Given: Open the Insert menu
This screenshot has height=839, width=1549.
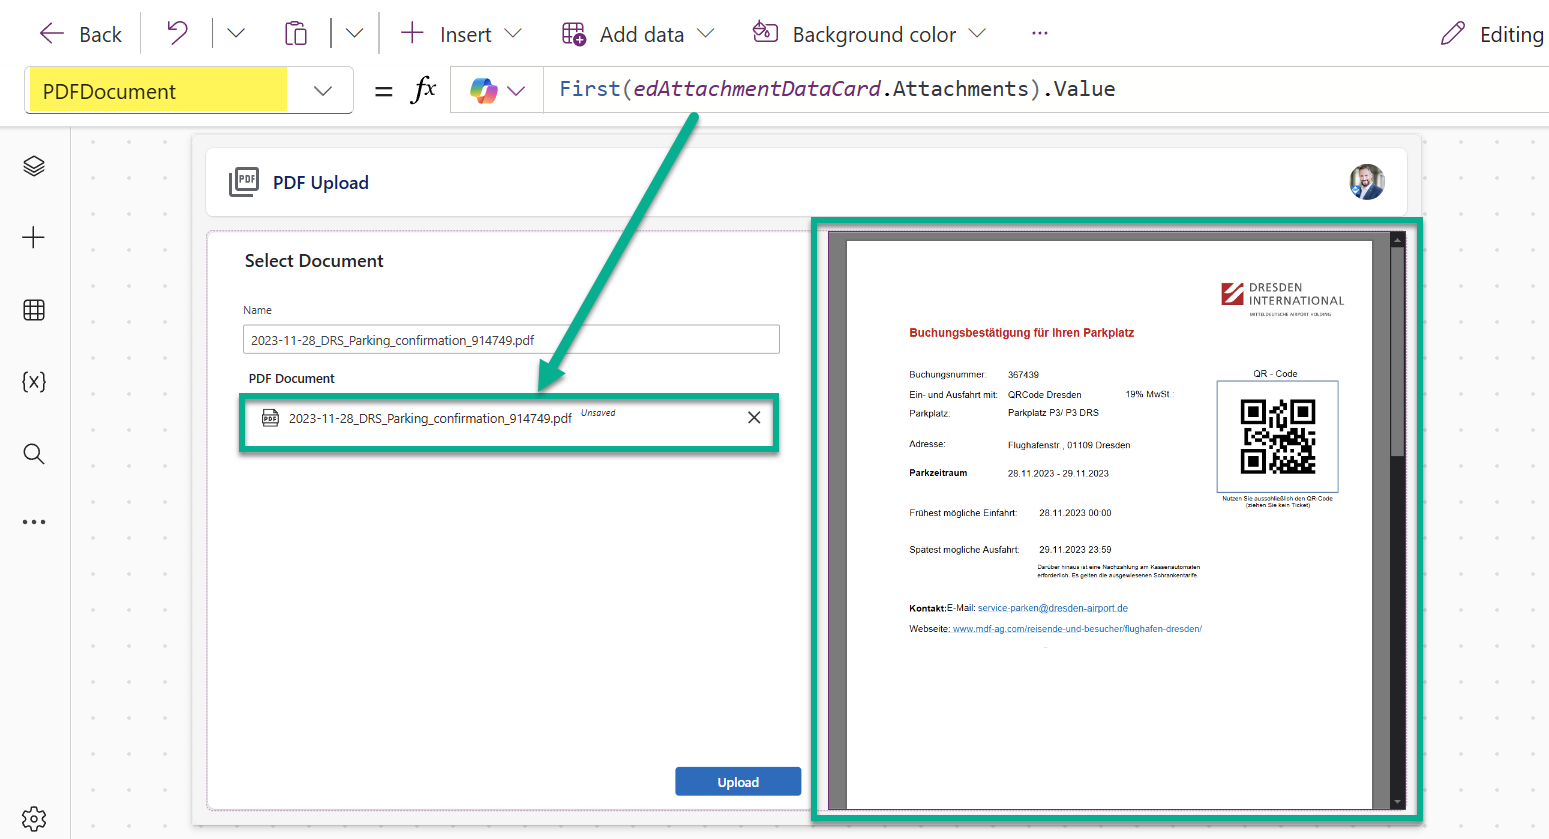Looking at the screenshot, I should pyautogui.click(x=461, y=34).
